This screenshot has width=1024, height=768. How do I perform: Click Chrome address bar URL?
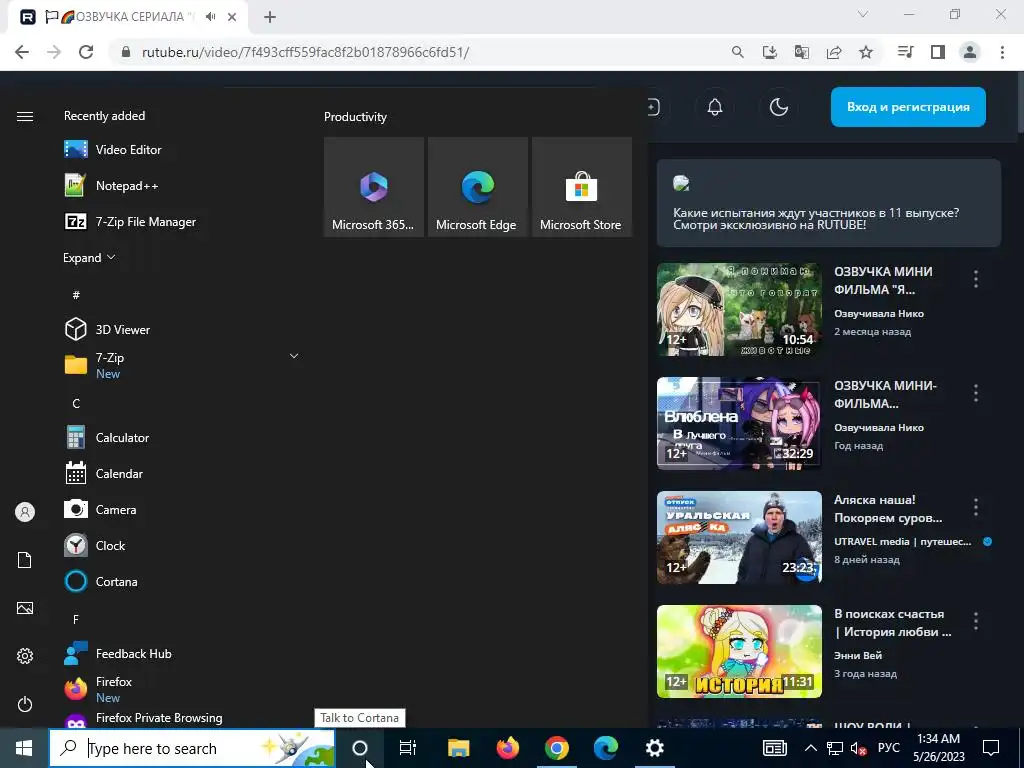click(306, 52)
